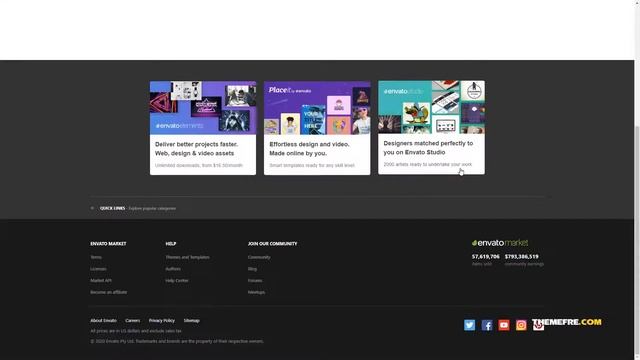The width and height of the screenshot is (640, 360).
Task: Open the Envato Elements card image
Action: 203,108
